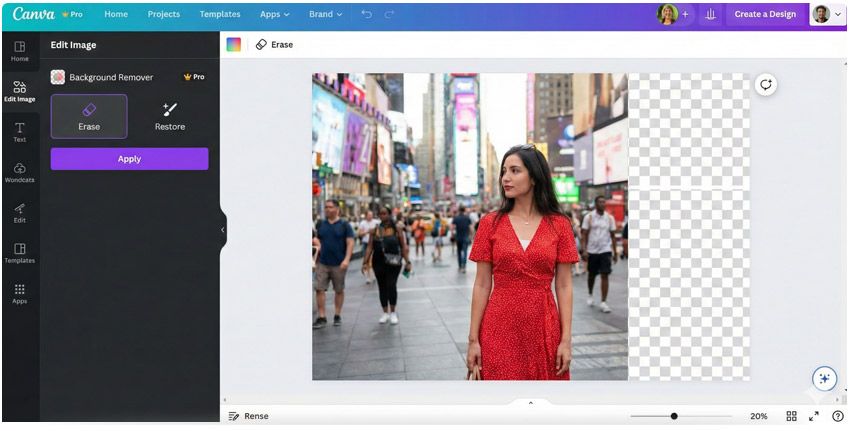Expand the Brand dropdown menu
This screenshot has height=431, width=850.
[x=325, y=15]
